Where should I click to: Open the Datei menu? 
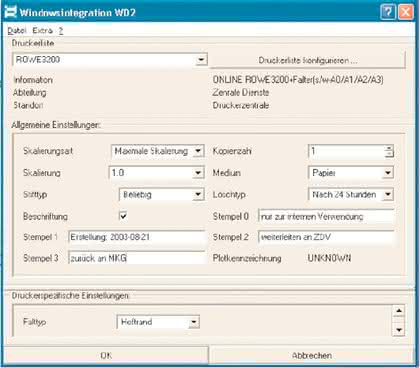pos(17,31)
